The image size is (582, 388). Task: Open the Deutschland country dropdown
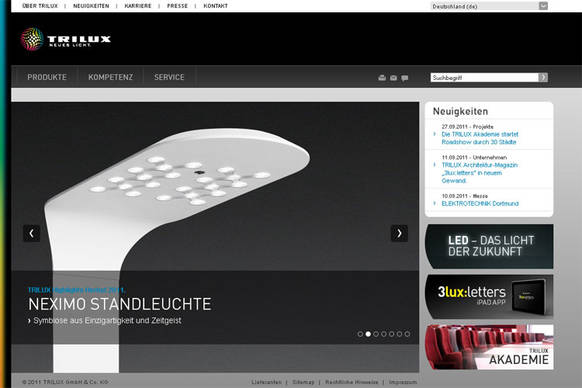(x=489, y=6)
